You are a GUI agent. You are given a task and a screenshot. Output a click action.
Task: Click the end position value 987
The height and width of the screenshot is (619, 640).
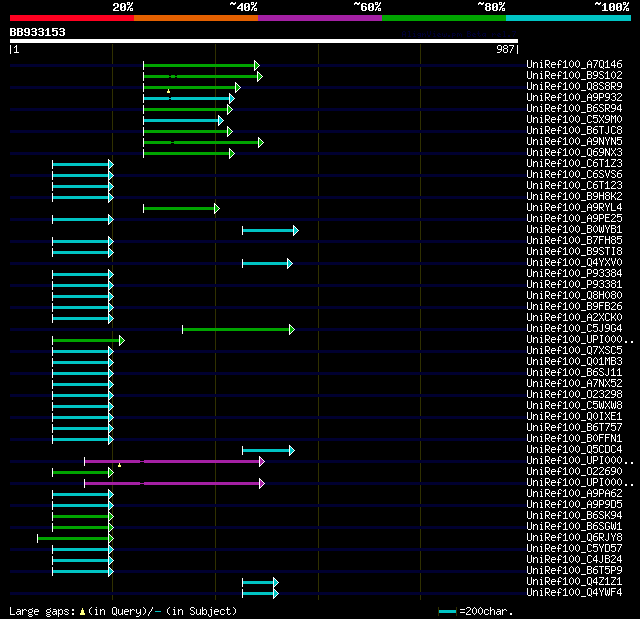[x=505, y=49]
